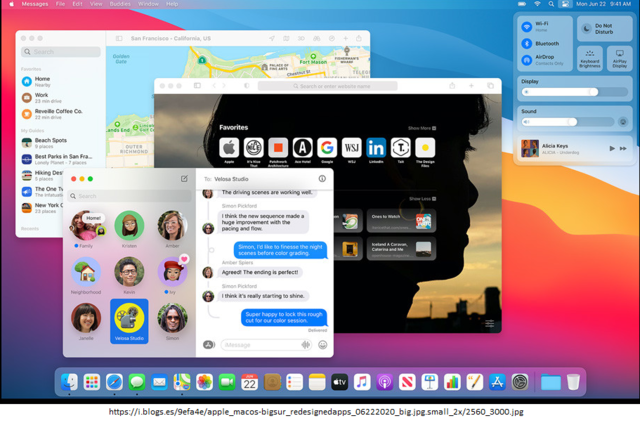
Task: Open Podcasts from the Dock
Action: [x=384, y=383]
